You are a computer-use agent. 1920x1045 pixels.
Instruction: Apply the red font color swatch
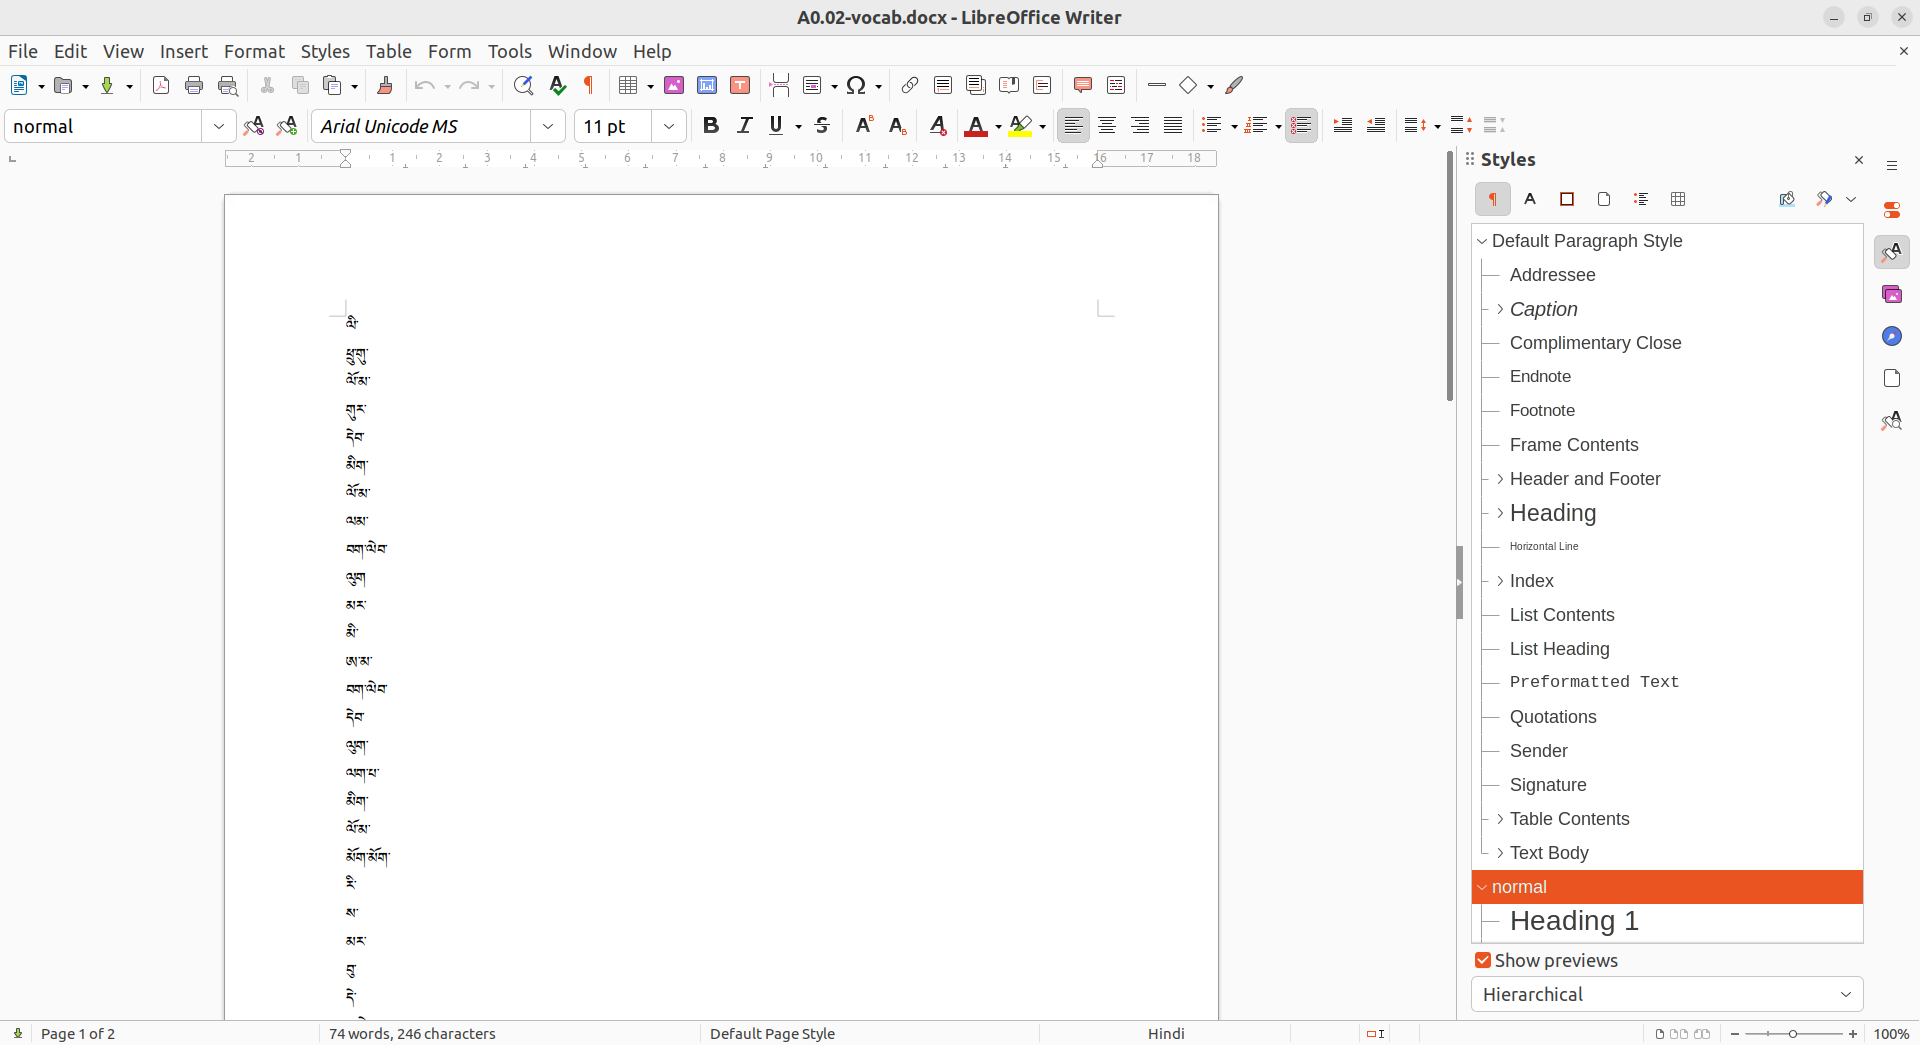[976, 126]
